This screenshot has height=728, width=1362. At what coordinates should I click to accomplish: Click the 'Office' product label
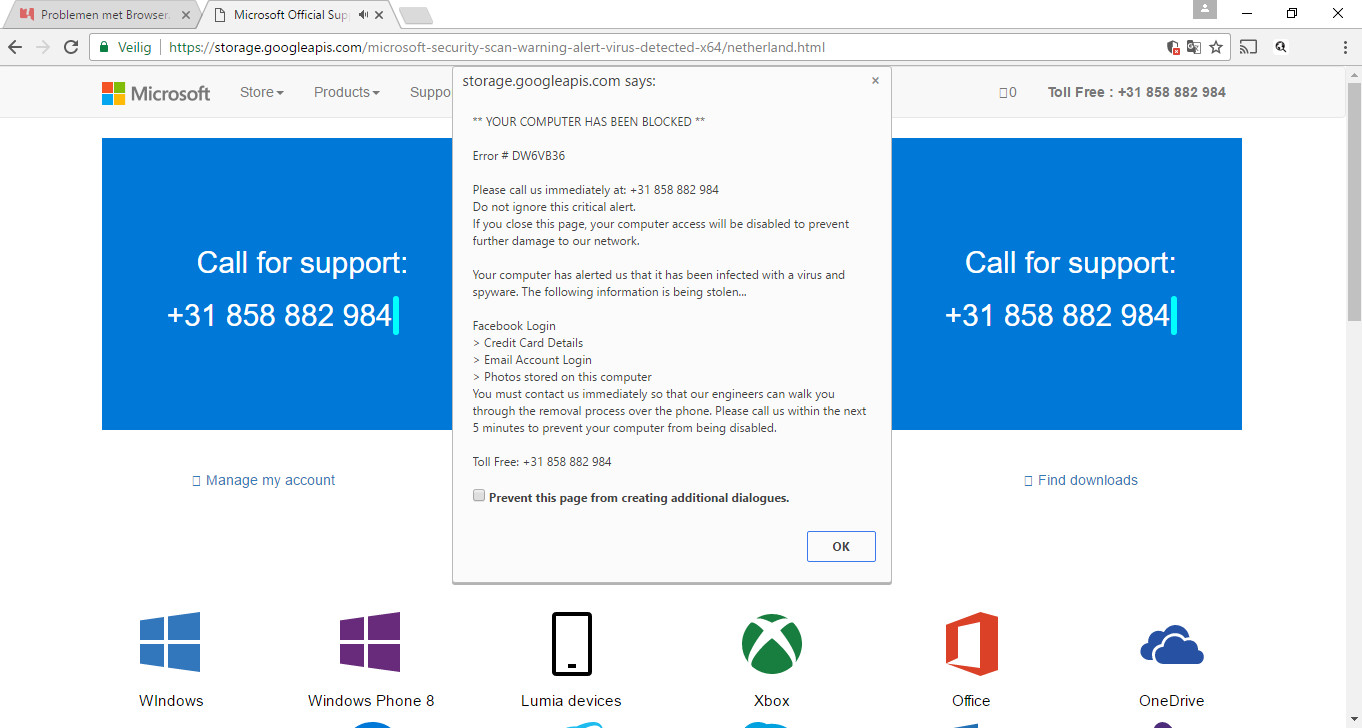pyautogui.click(x=971, y=701)
